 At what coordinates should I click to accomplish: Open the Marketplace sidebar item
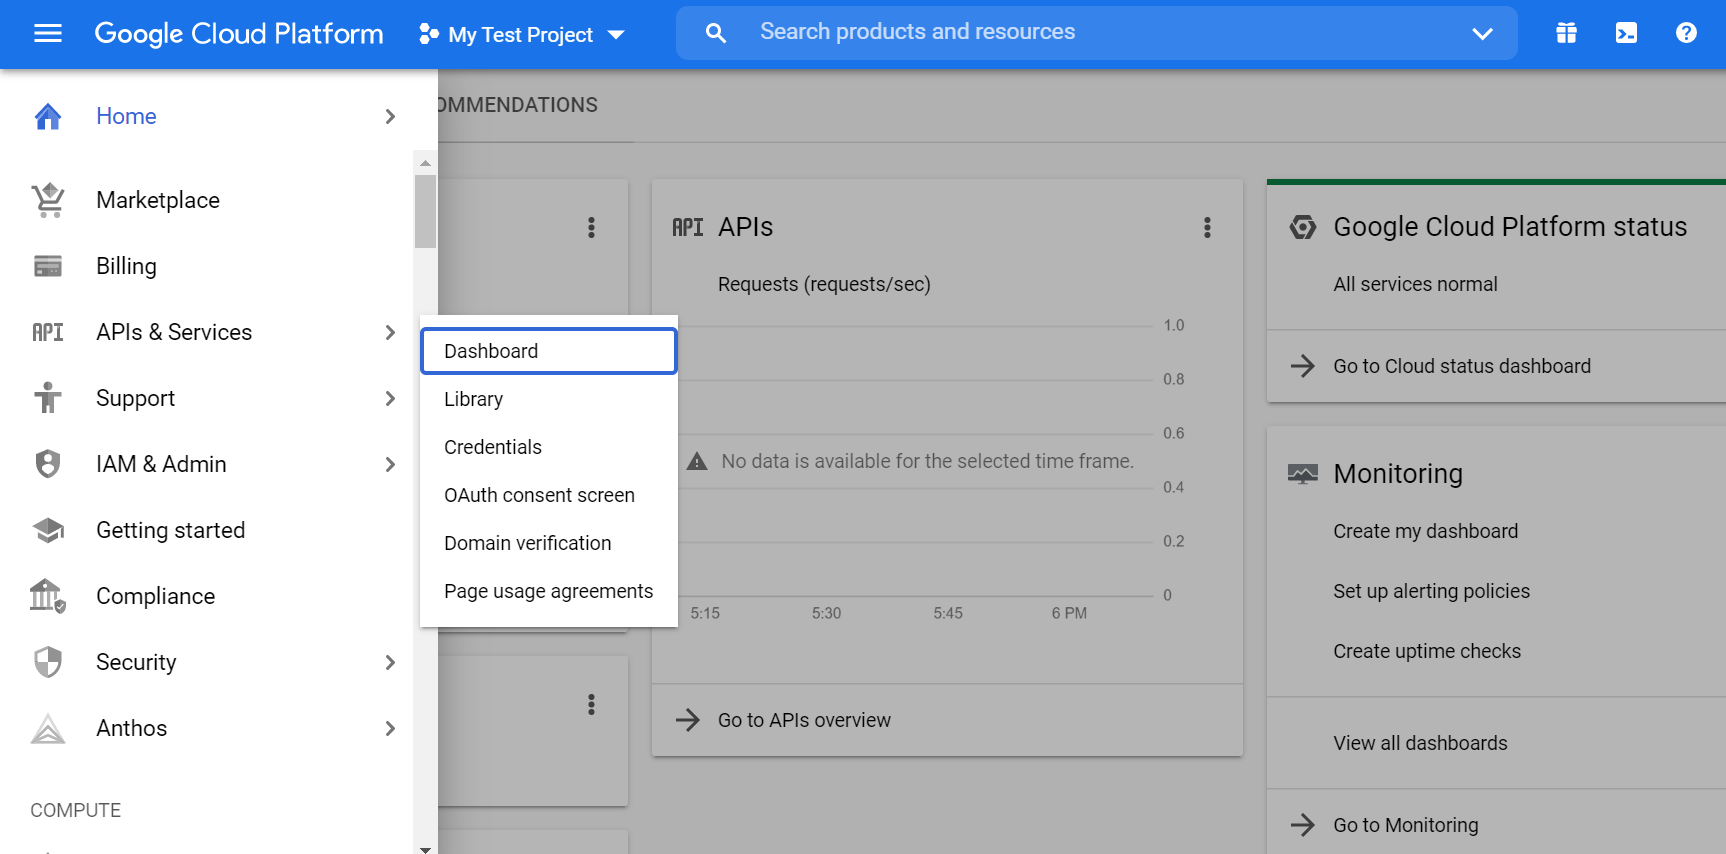pos(208,200)
